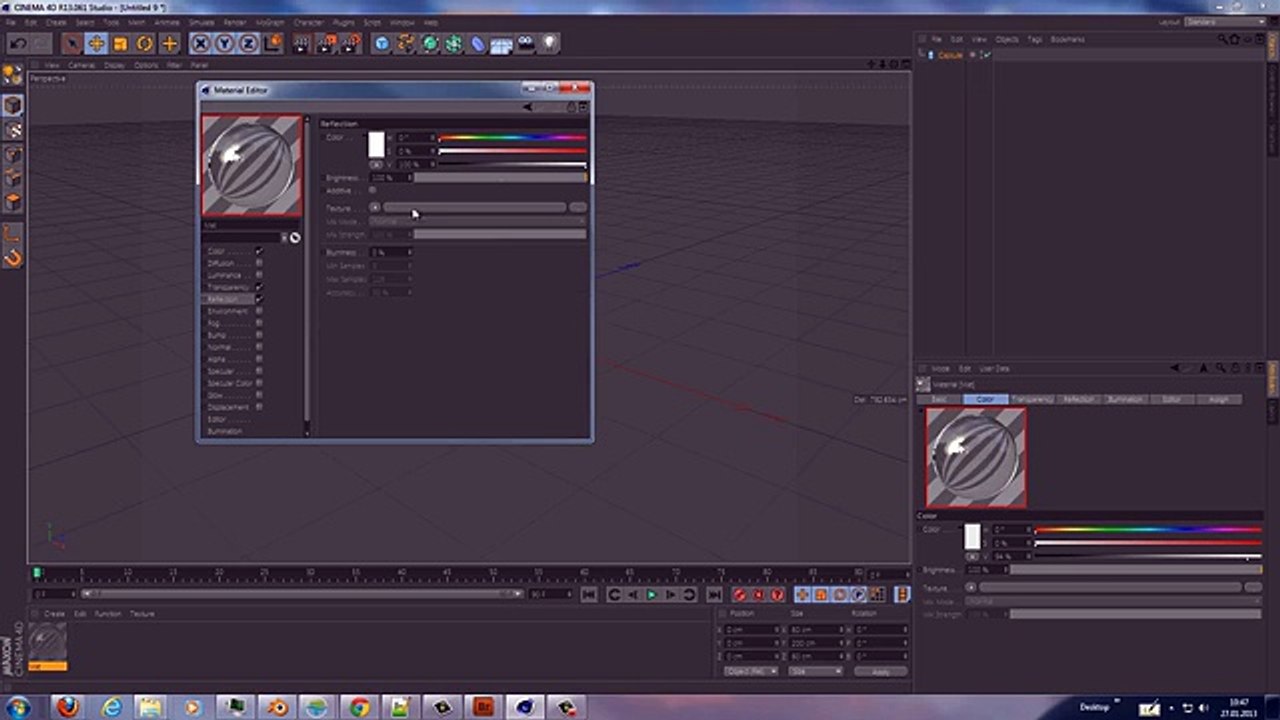The height and width of the screenshot is (720, 1280).
Task: Toggle X axis lock
Action: point(200,43)
